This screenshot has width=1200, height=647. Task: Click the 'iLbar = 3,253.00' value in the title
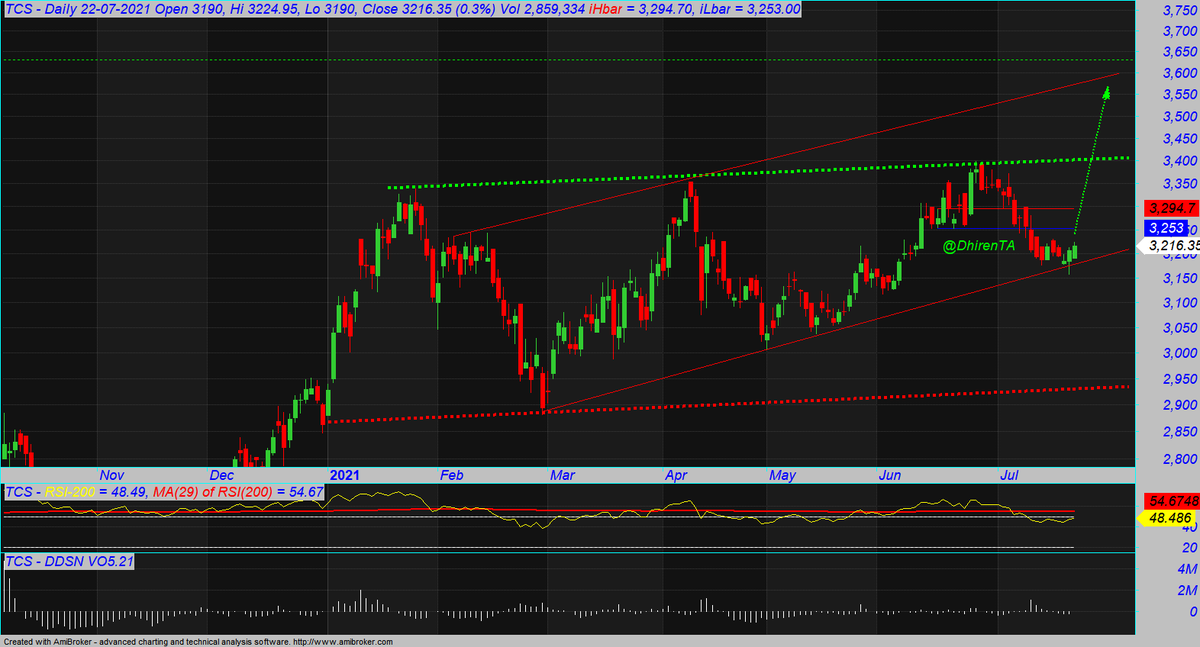[x=752, y=9]
